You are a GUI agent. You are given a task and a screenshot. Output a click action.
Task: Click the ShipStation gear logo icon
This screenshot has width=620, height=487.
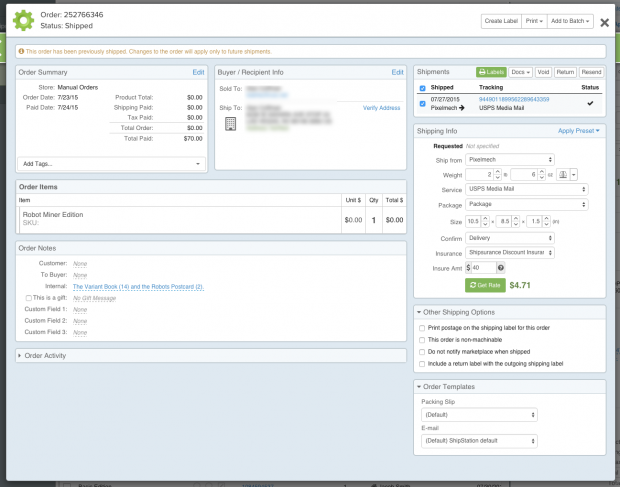coord(23,21)
